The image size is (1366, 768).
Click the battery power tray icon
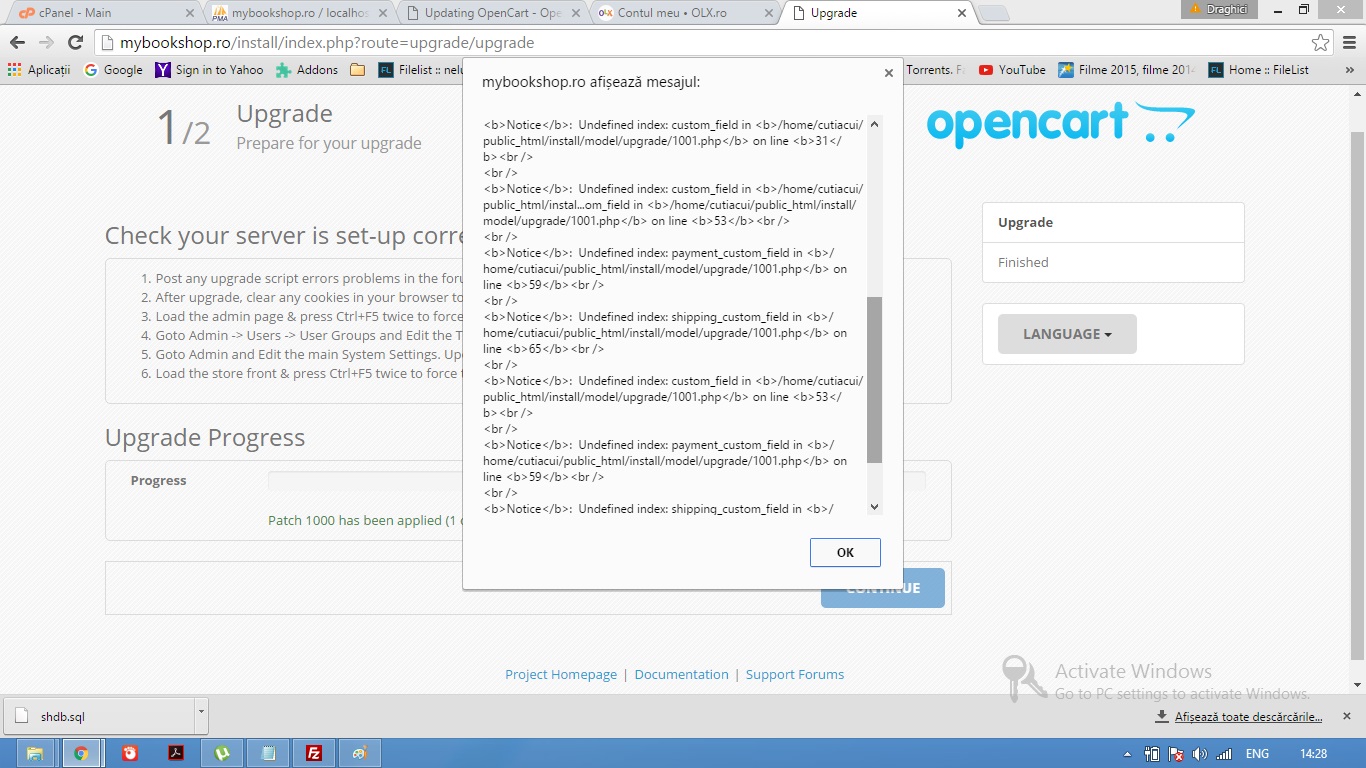click(x=1152, y=754)
